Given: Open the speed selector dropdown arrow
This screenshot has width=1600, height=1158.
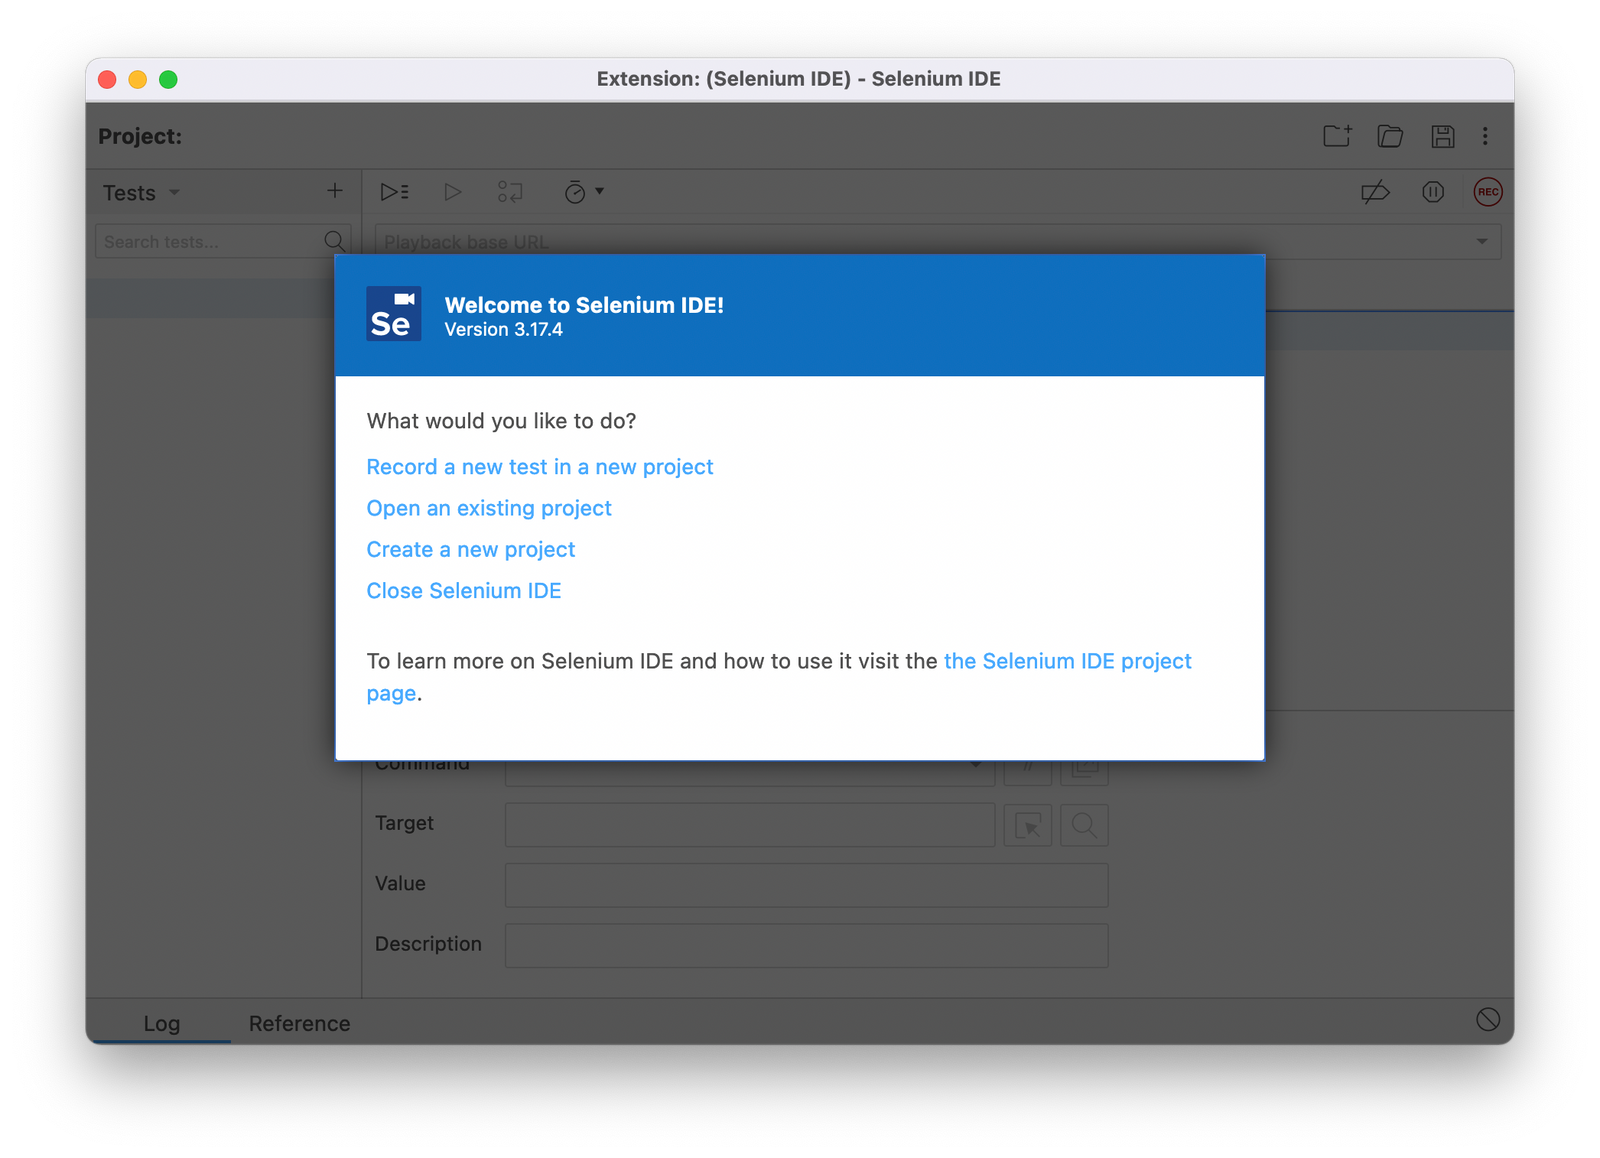Looking at the screenshot, I should (x=598, y=191).
